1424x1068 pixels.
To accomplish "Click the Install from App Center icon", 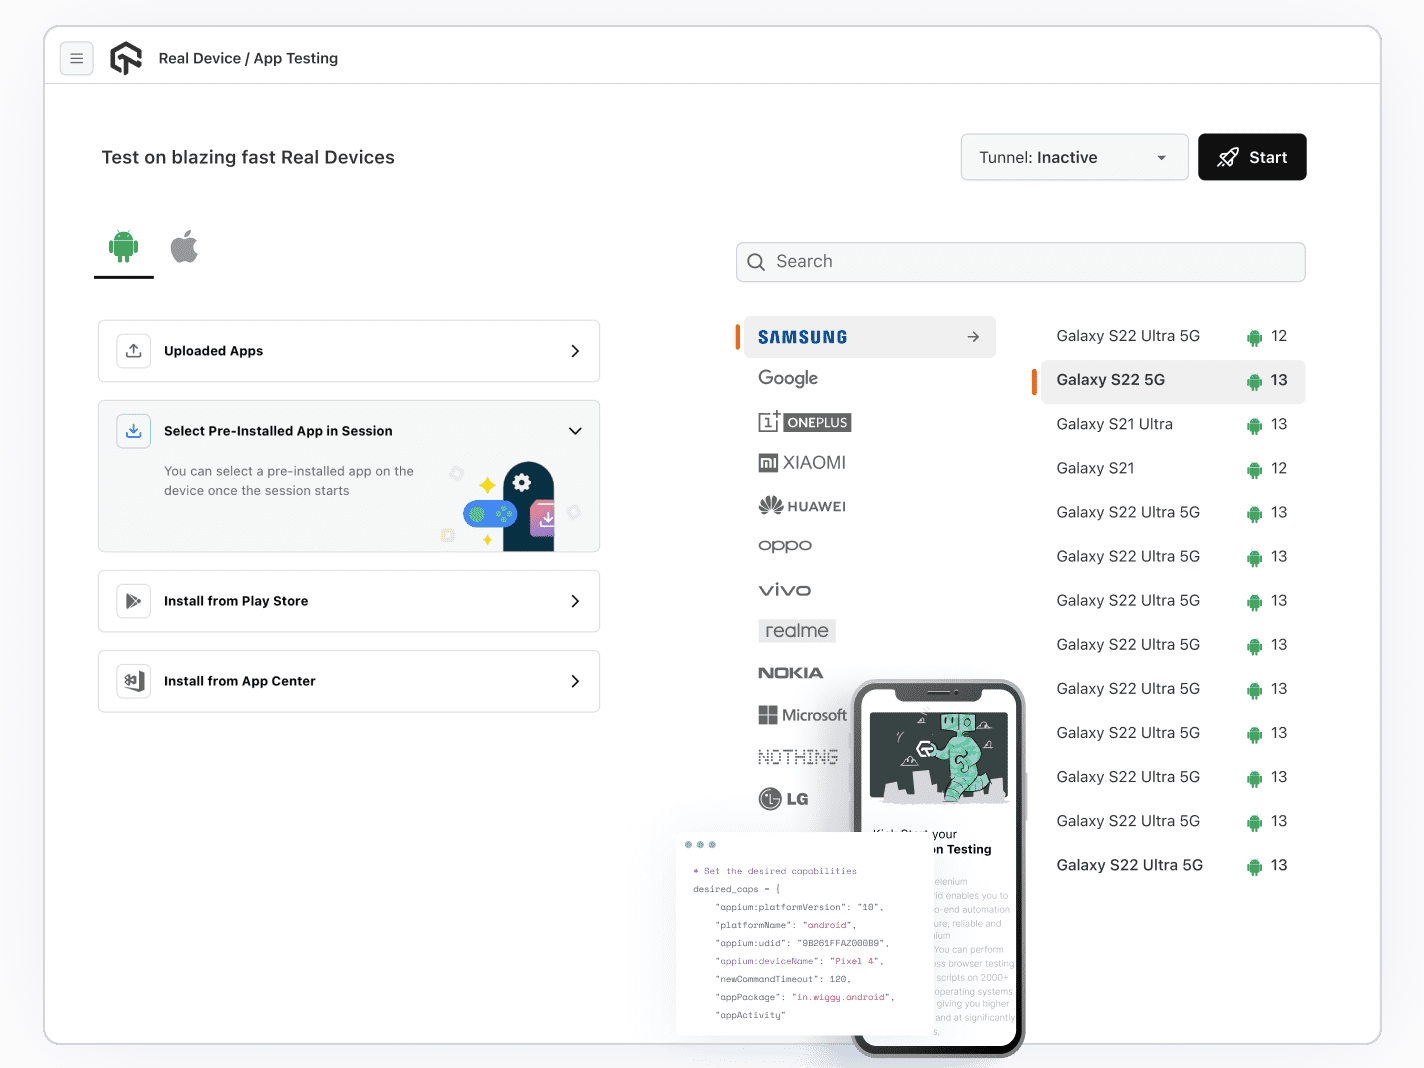I will (133, 681).
